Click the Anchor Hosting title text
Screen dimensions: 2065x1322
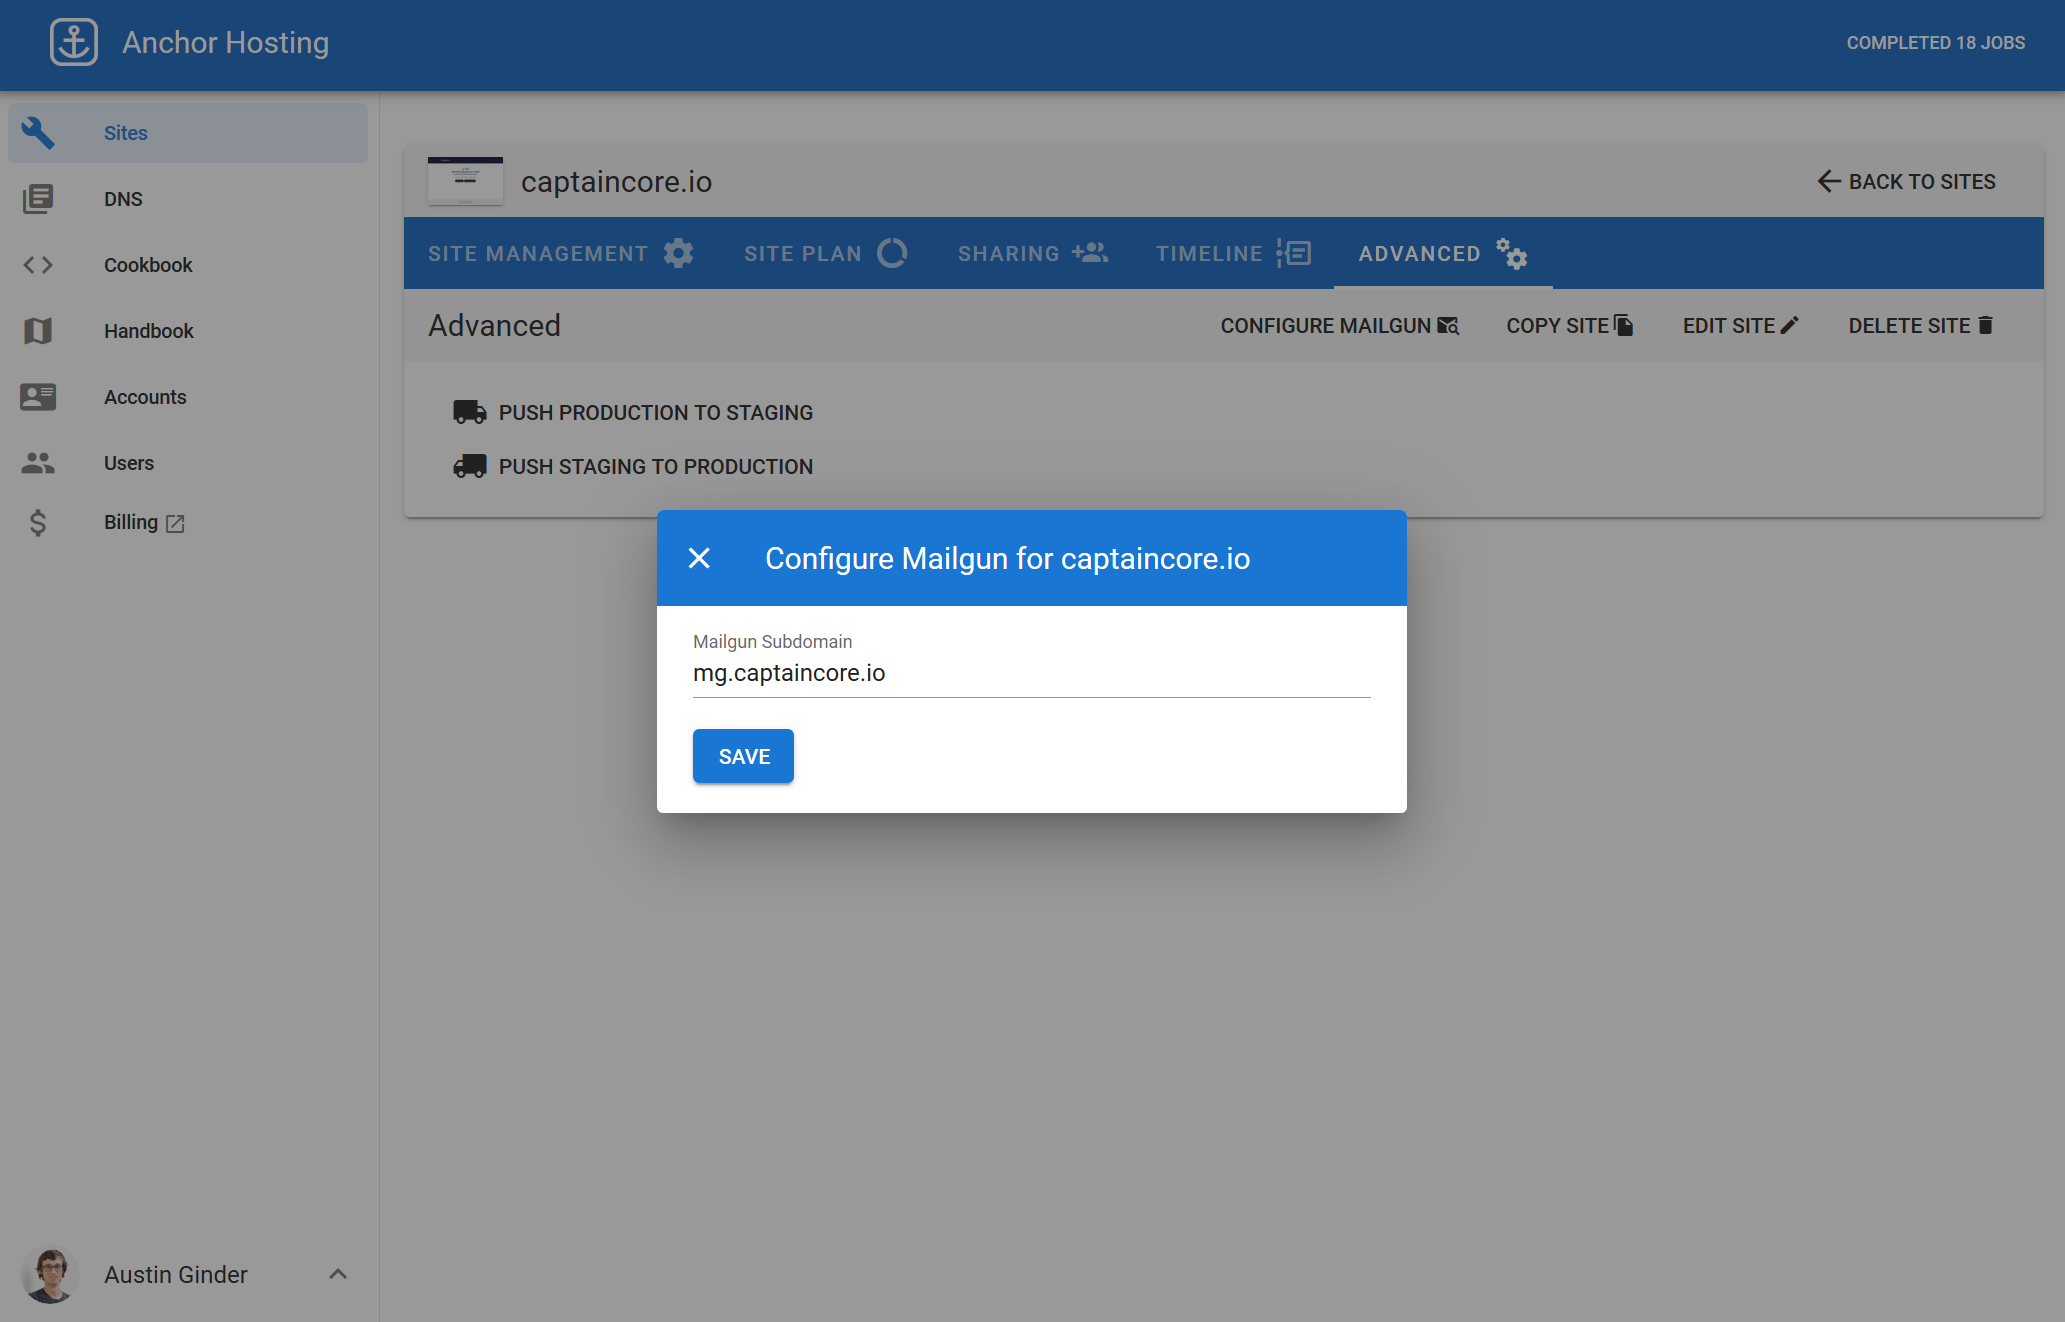[x=226, y=42]
